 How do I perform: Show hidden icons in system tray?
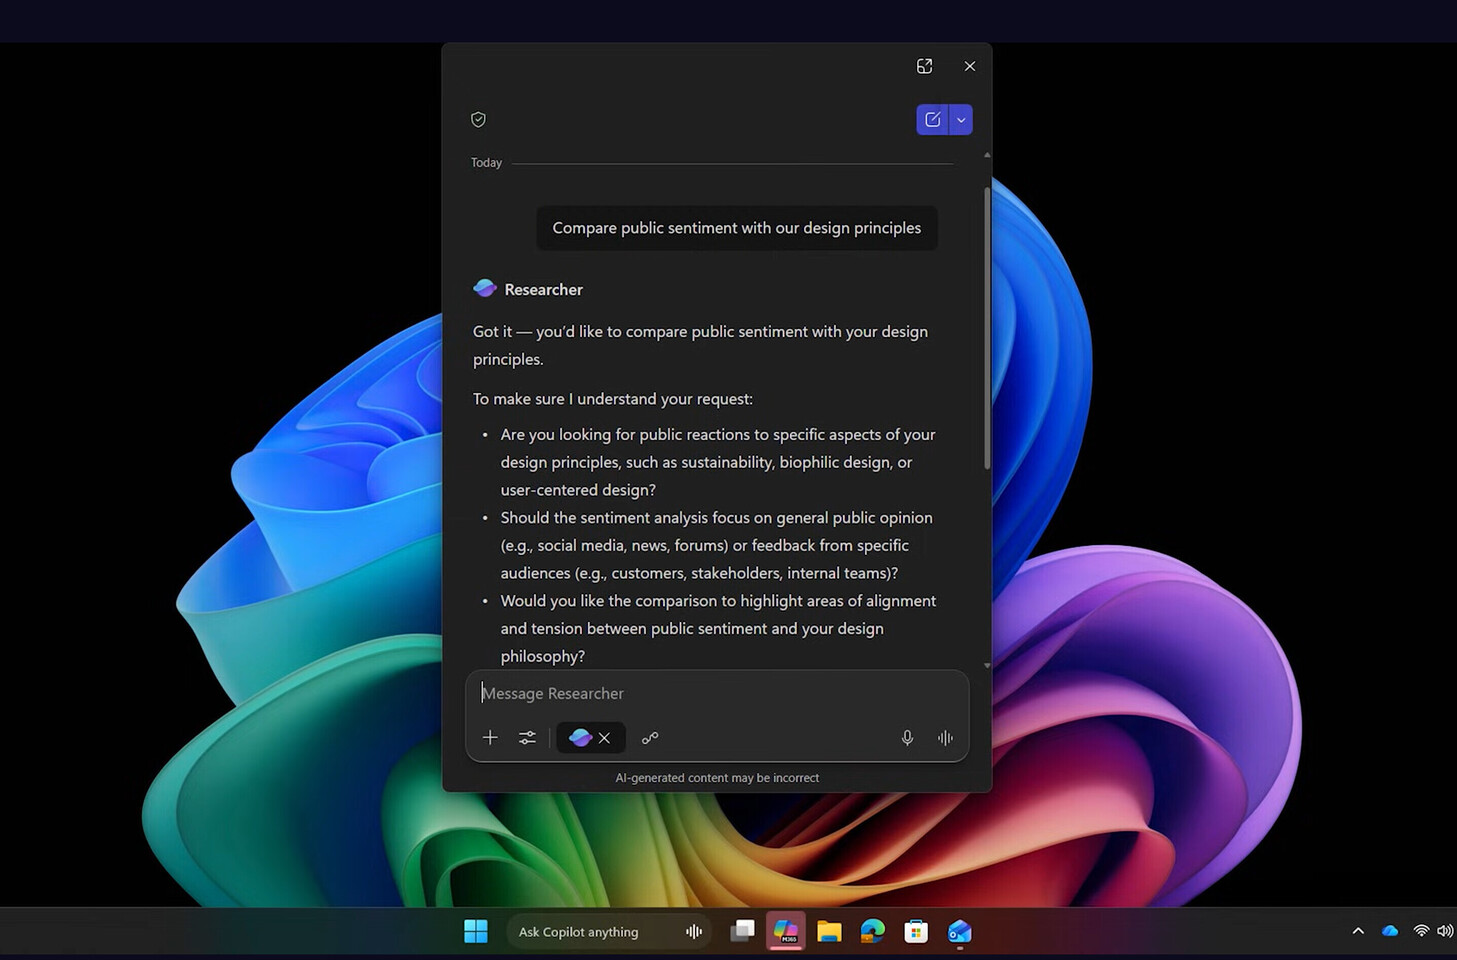point(1358,931)
